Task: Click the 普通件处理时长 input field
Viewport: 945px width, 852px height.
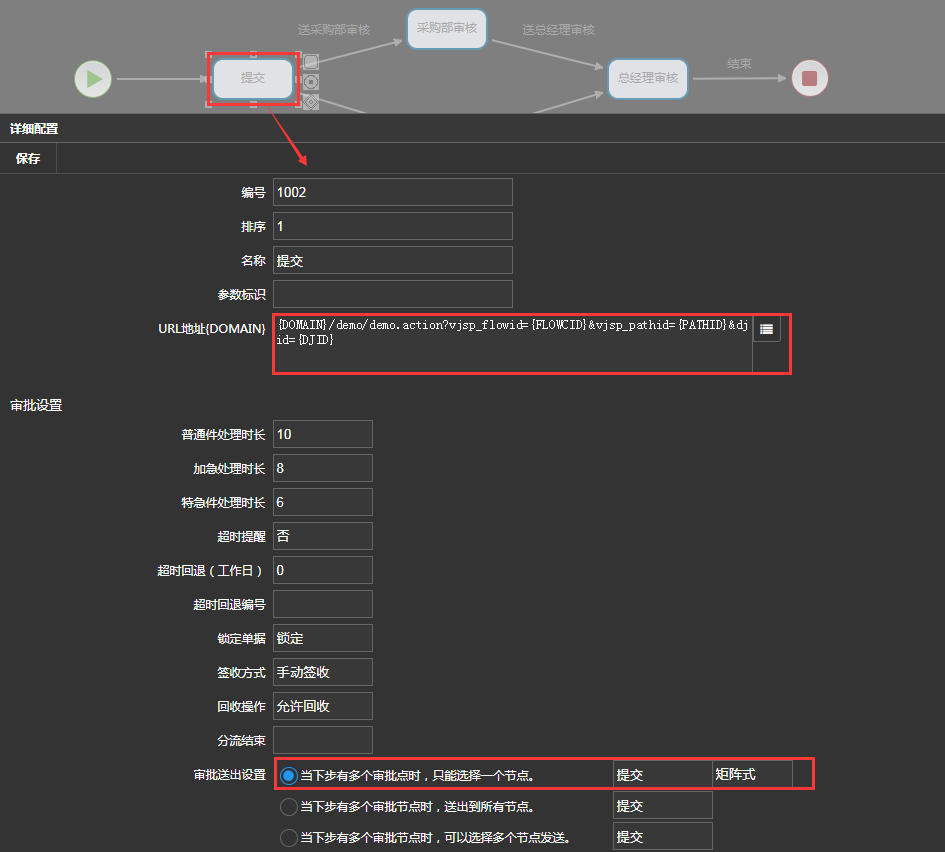Action: click(x=322, y=434)
